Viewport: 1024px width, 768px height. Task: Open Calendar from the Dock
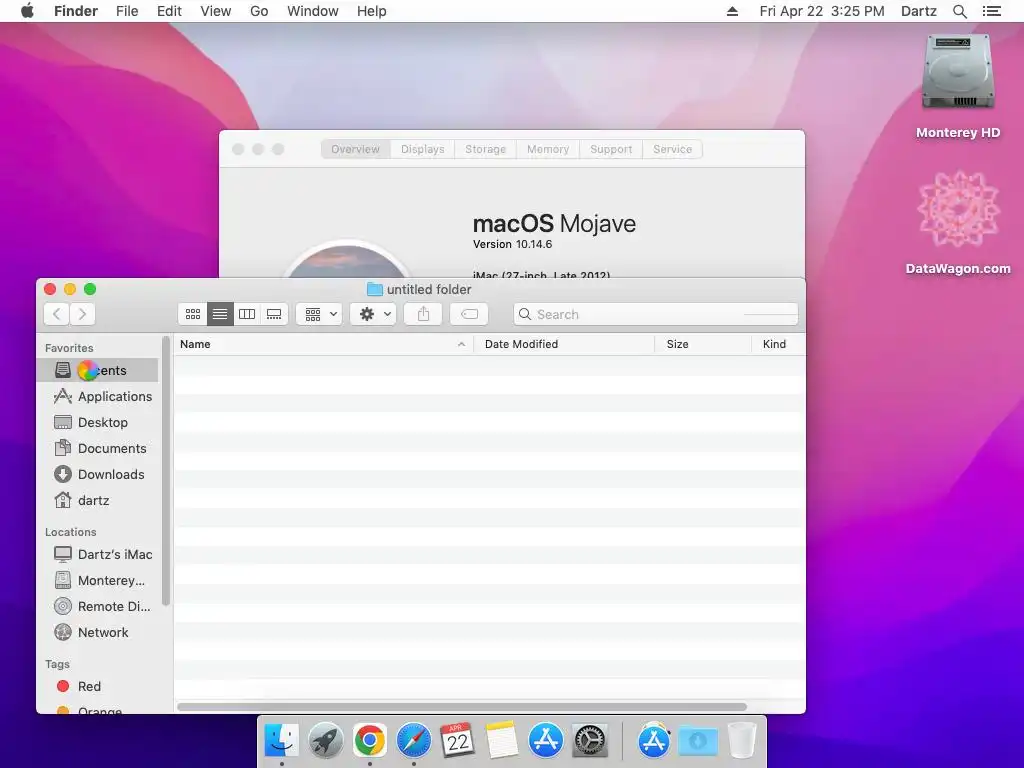click(457, 741)
